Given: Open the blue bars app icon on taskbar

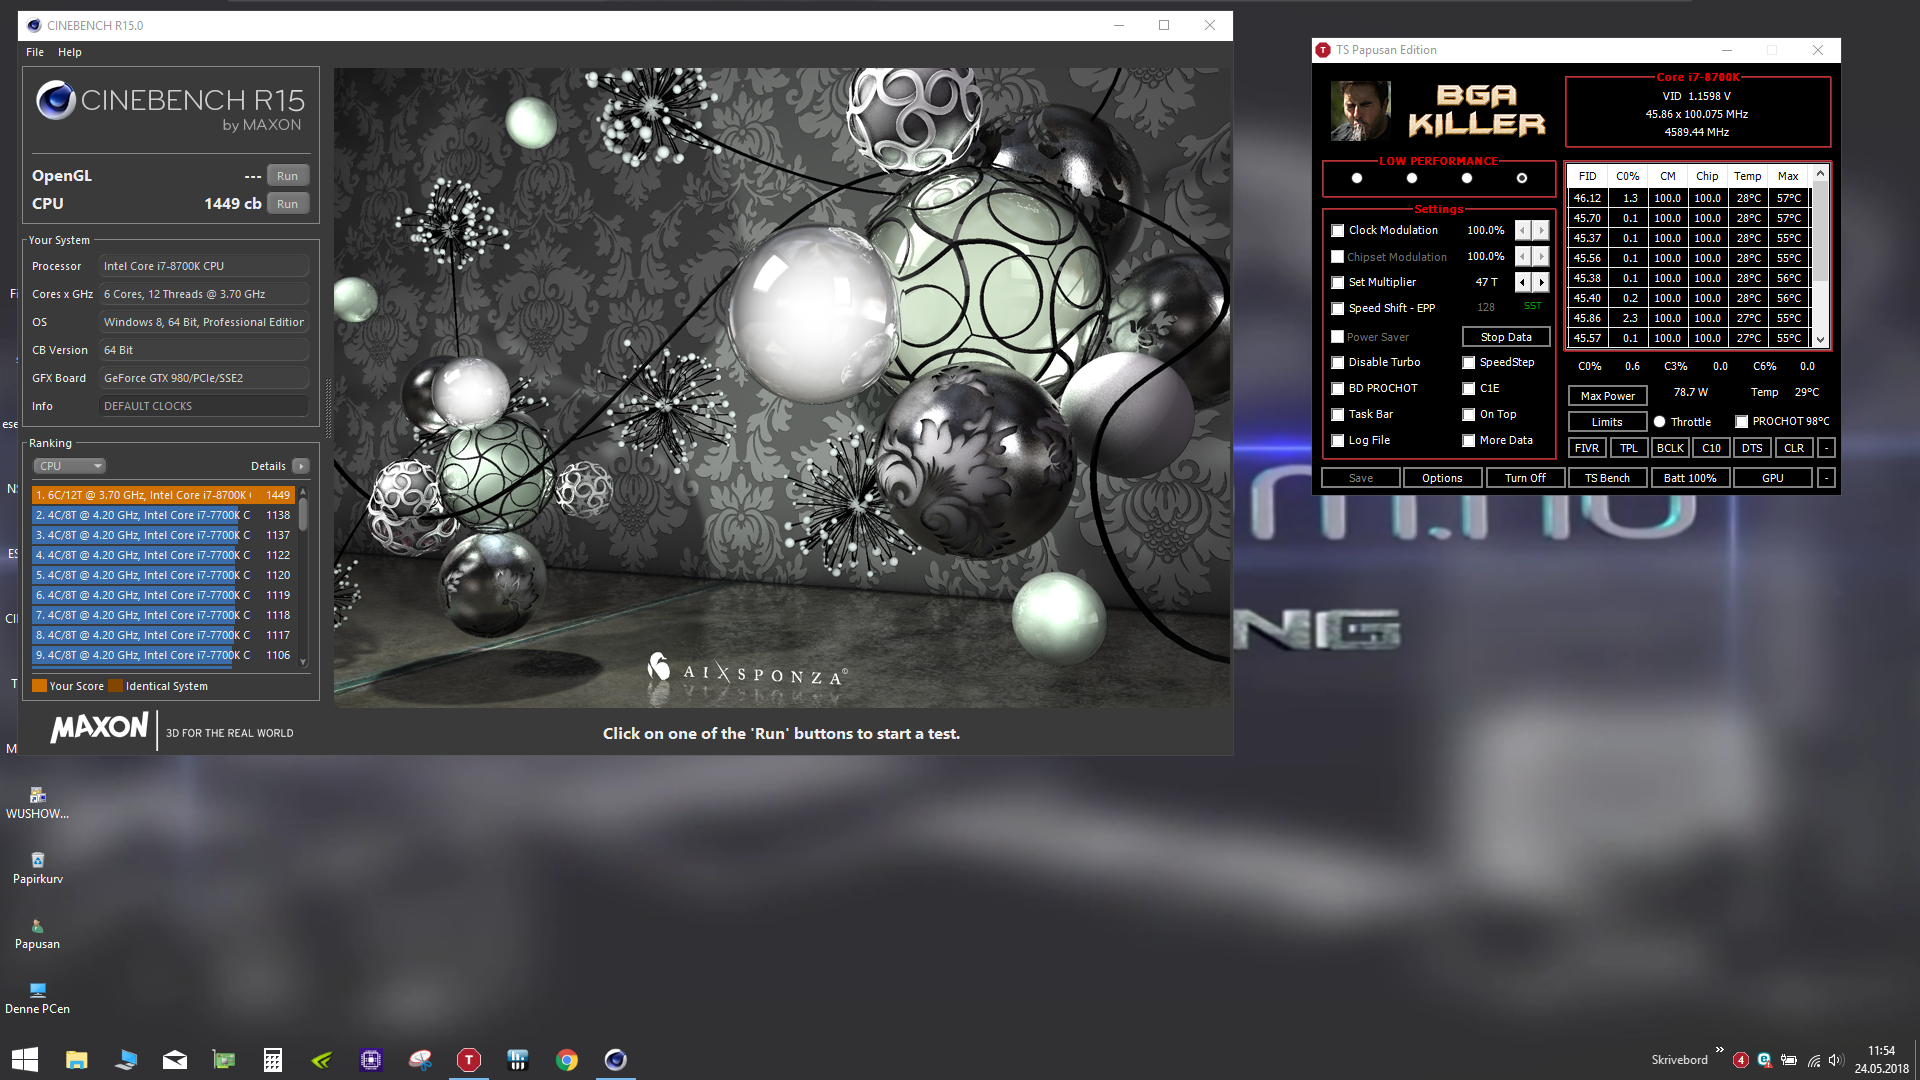Looking at the screenshot, I should 517,1060.
